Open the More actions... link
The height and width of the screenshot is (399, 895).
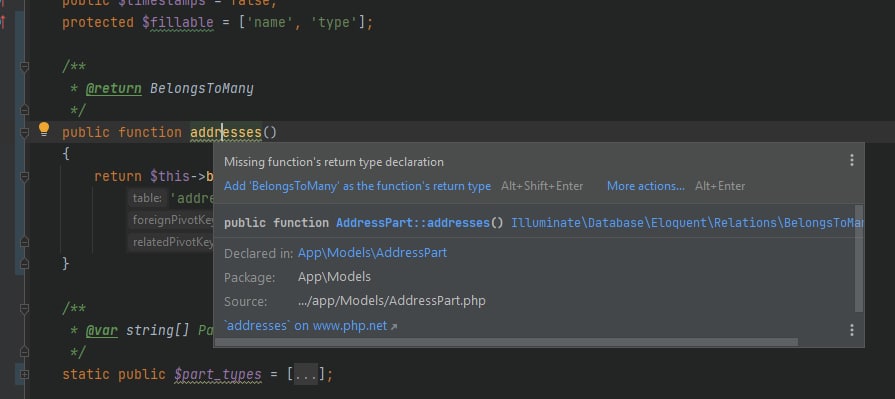tap(646, 186)
